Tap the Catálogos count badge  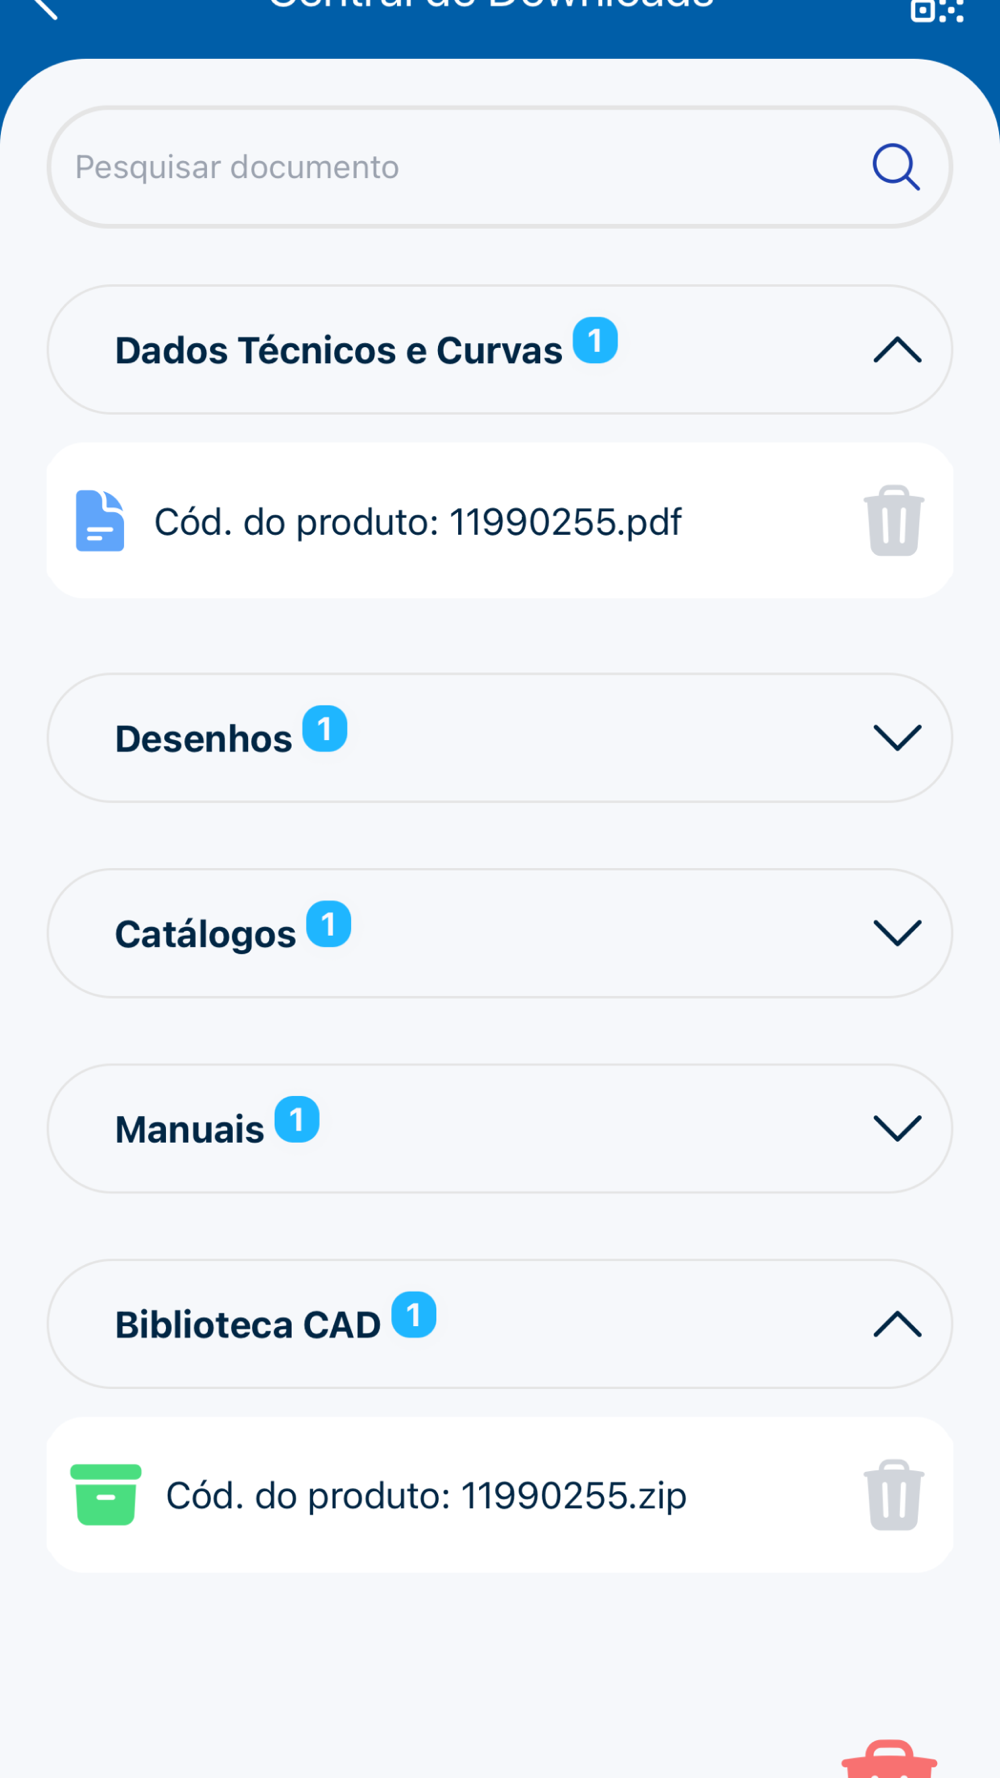coord(328,924)
